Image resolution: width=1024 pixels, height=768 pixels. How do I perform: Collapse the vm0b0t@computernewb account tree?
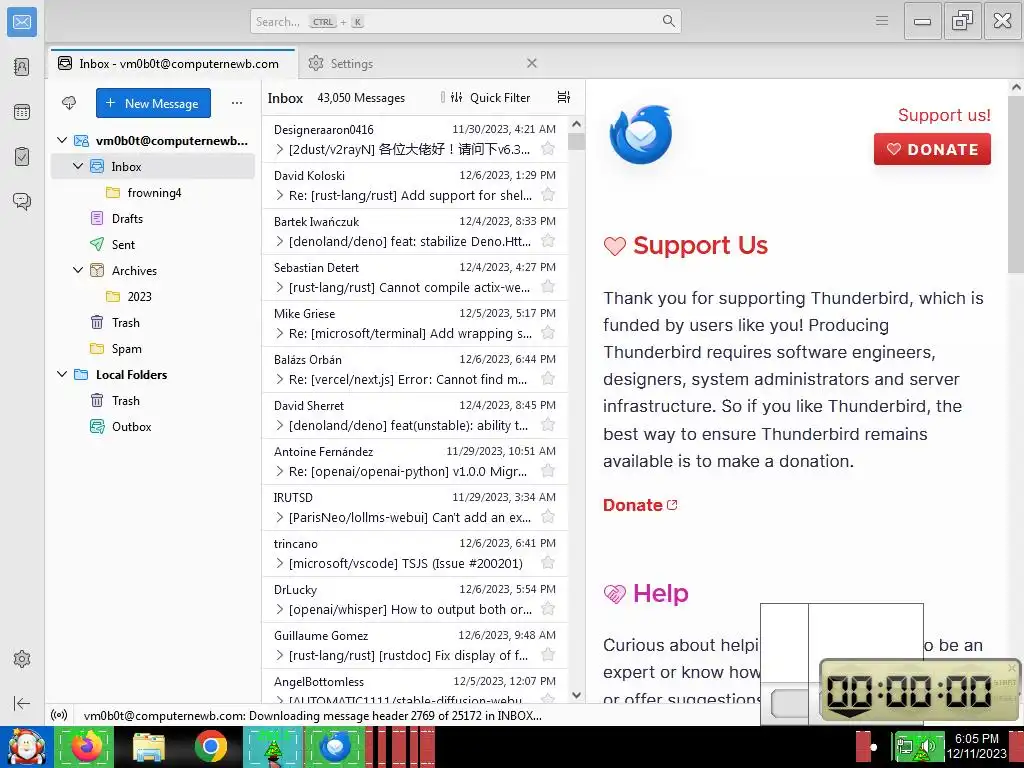tap(62, 140)
